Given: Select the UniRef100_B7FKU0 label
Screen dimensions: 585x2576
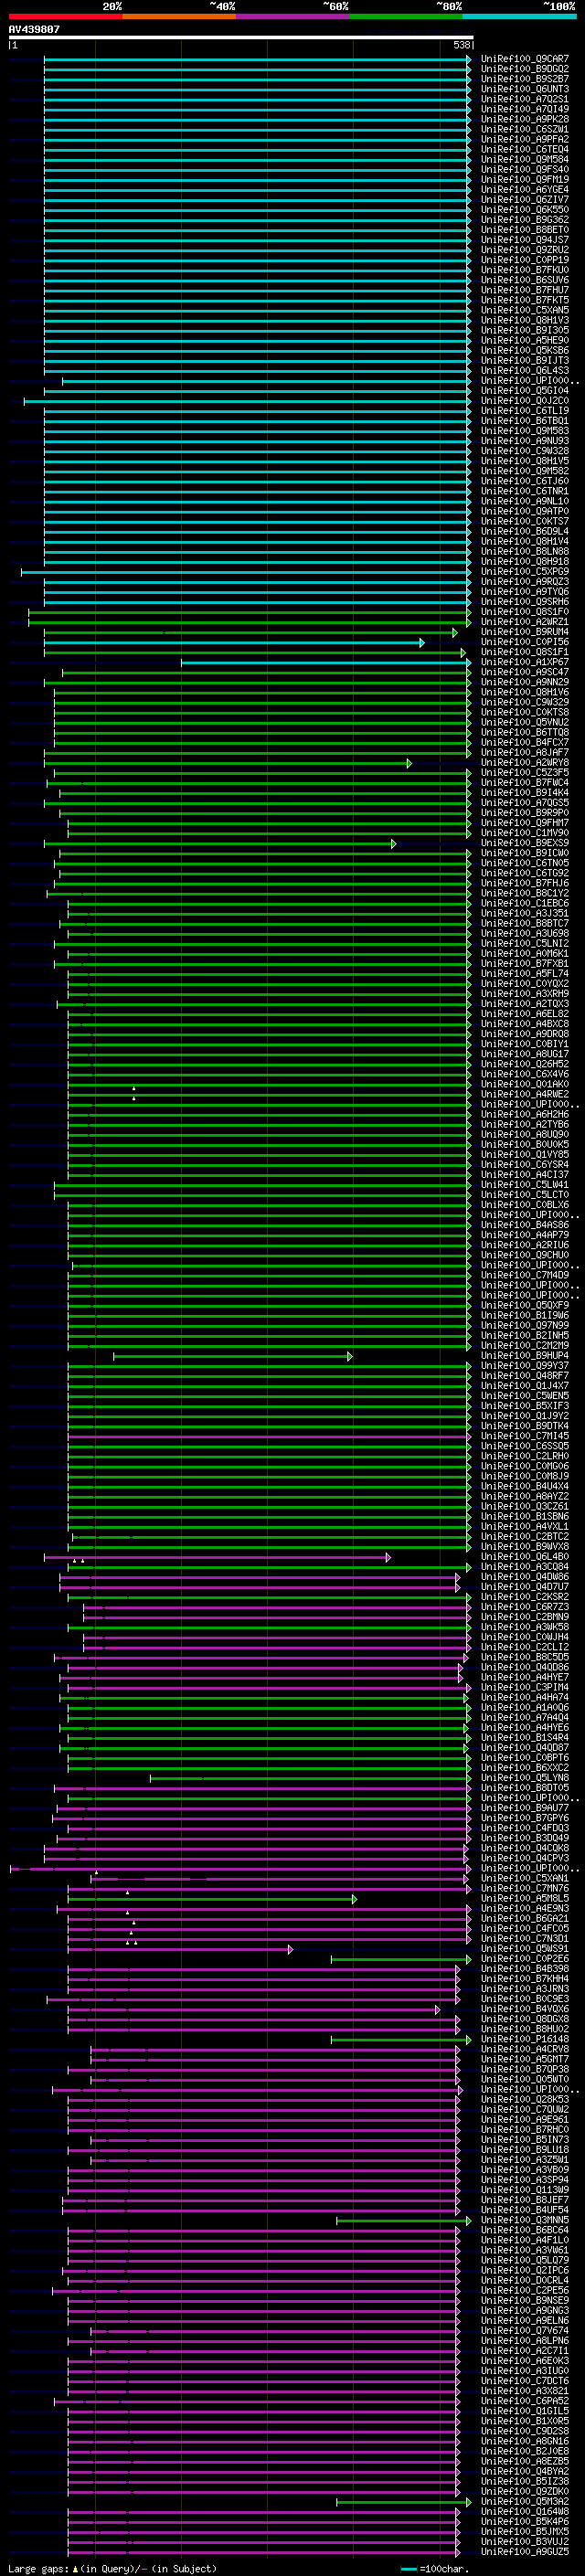Looking at the screenshot, I should click(525, 270).
